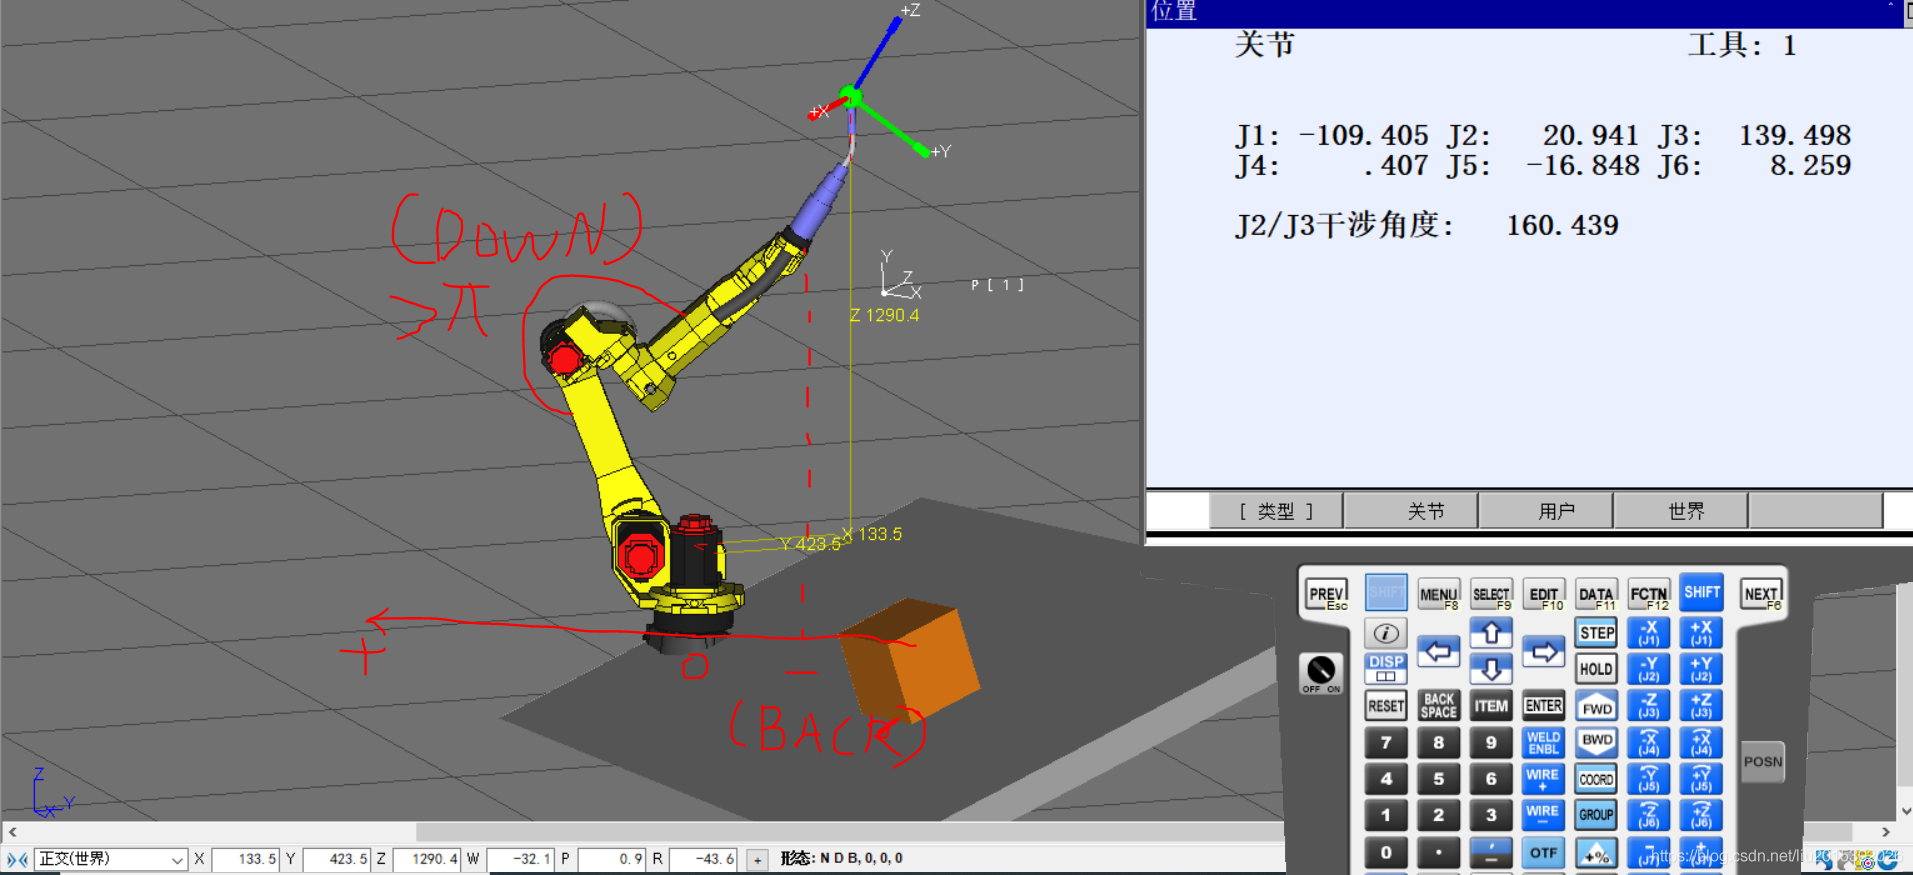Click the decimal point key
1913x875 pixels.
tap(1438, 852)
